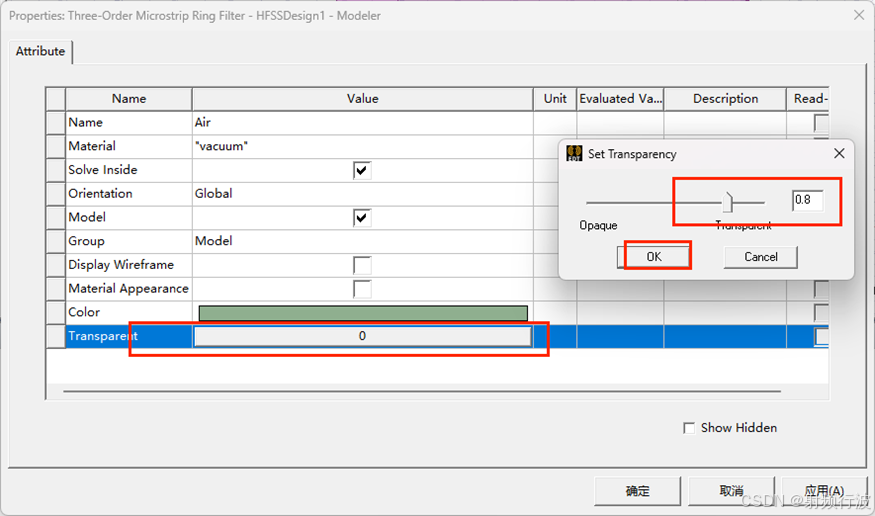This screenshot has width=875, height=516.
Task: Click the Name column header
Action: (x=129, y=99)
